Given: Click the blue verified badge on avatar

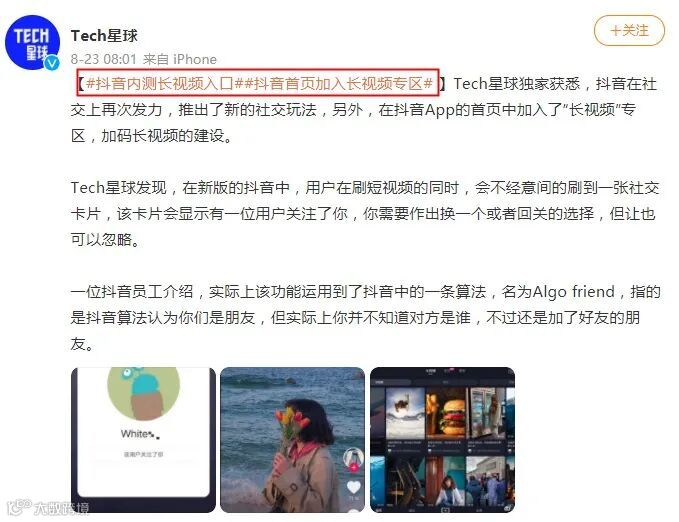Looking at the screenshot, I should (x=52, y=63).
